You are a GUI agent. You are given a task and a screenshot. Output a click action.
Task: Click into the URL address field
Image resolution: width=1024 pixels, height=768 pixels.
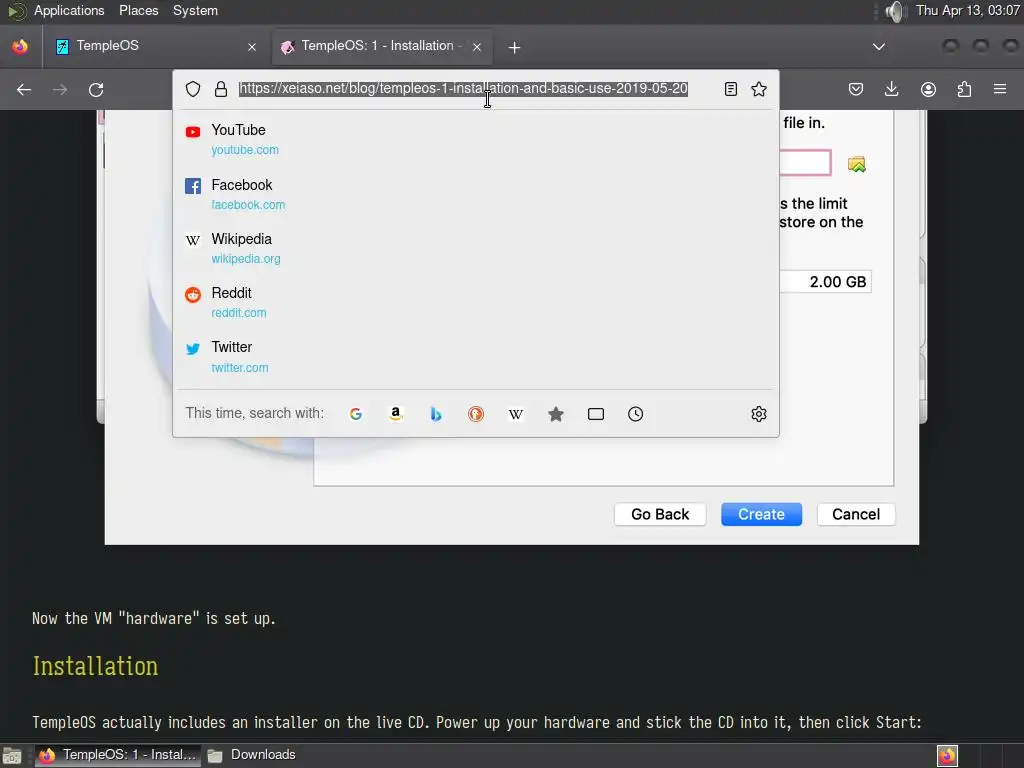[x=463, y=89]
